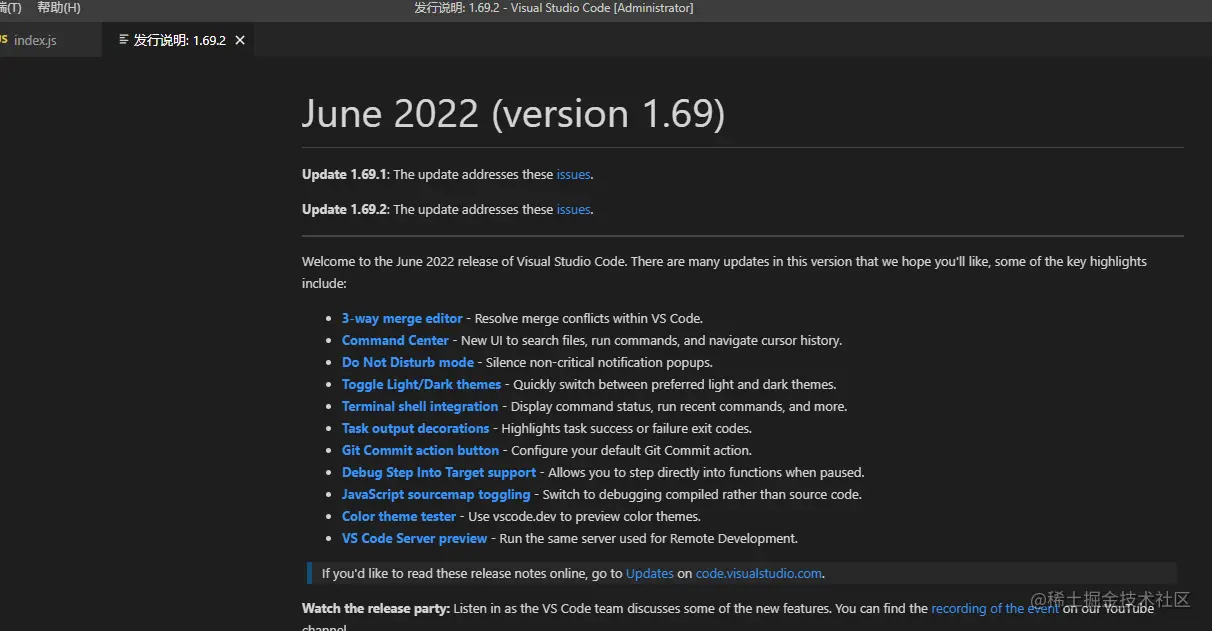Open the issues link for Update 1.69.1
The height and width of the screenshot is (631, 1212).
(573, 175)
